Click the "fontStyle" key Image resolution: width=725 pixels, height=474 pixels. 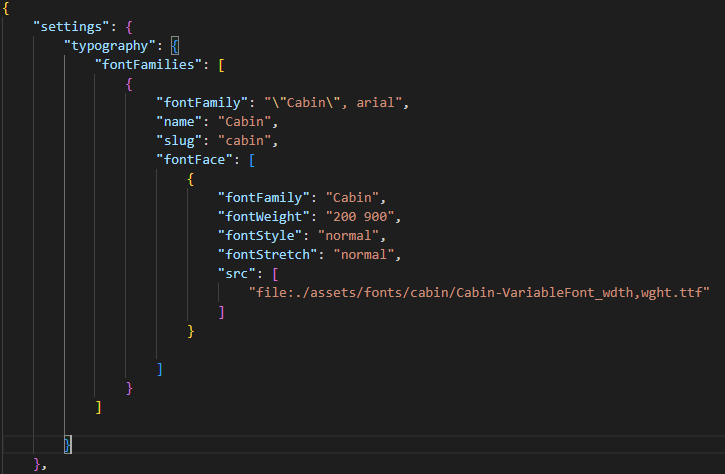pyautogui.click(x=260, y=235)
